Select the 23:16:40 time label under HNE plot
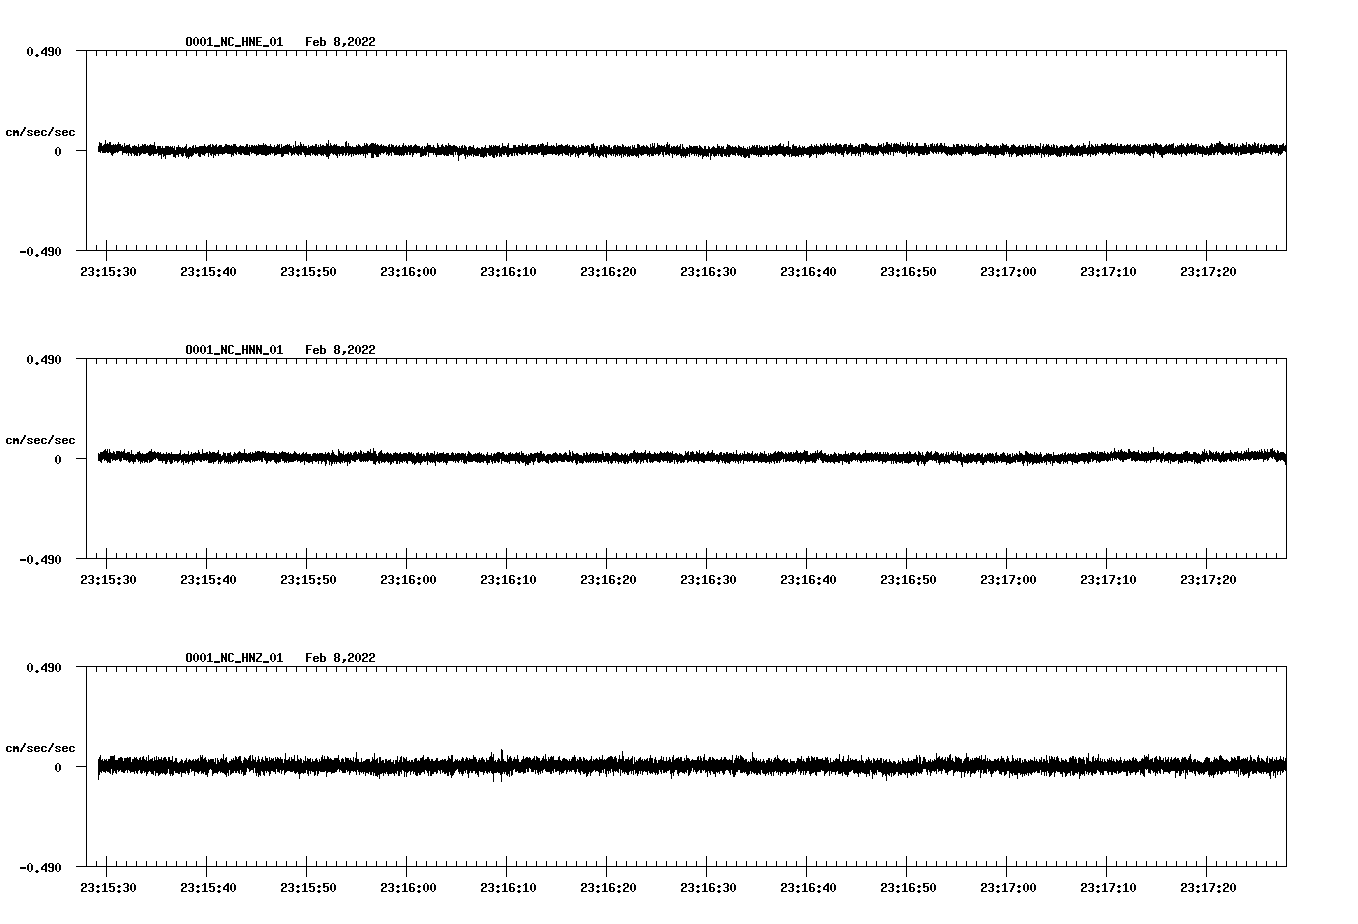This screenshot has height=924, width=1358. click(x=808, y=272)
